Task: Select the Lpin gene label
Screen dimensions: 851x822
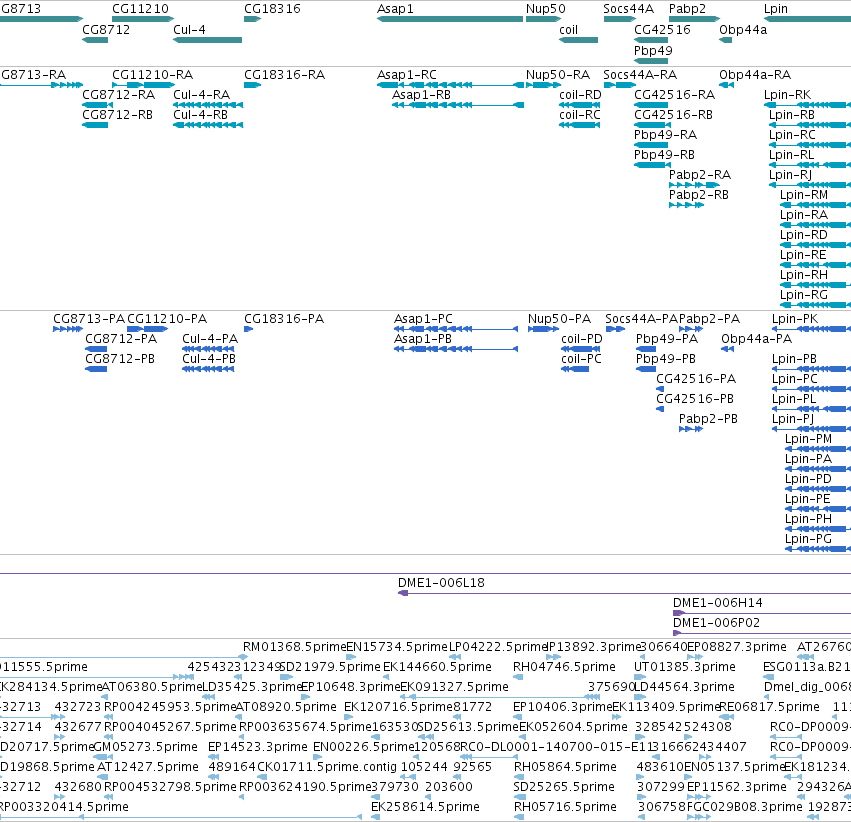Action: click(776, 9)
